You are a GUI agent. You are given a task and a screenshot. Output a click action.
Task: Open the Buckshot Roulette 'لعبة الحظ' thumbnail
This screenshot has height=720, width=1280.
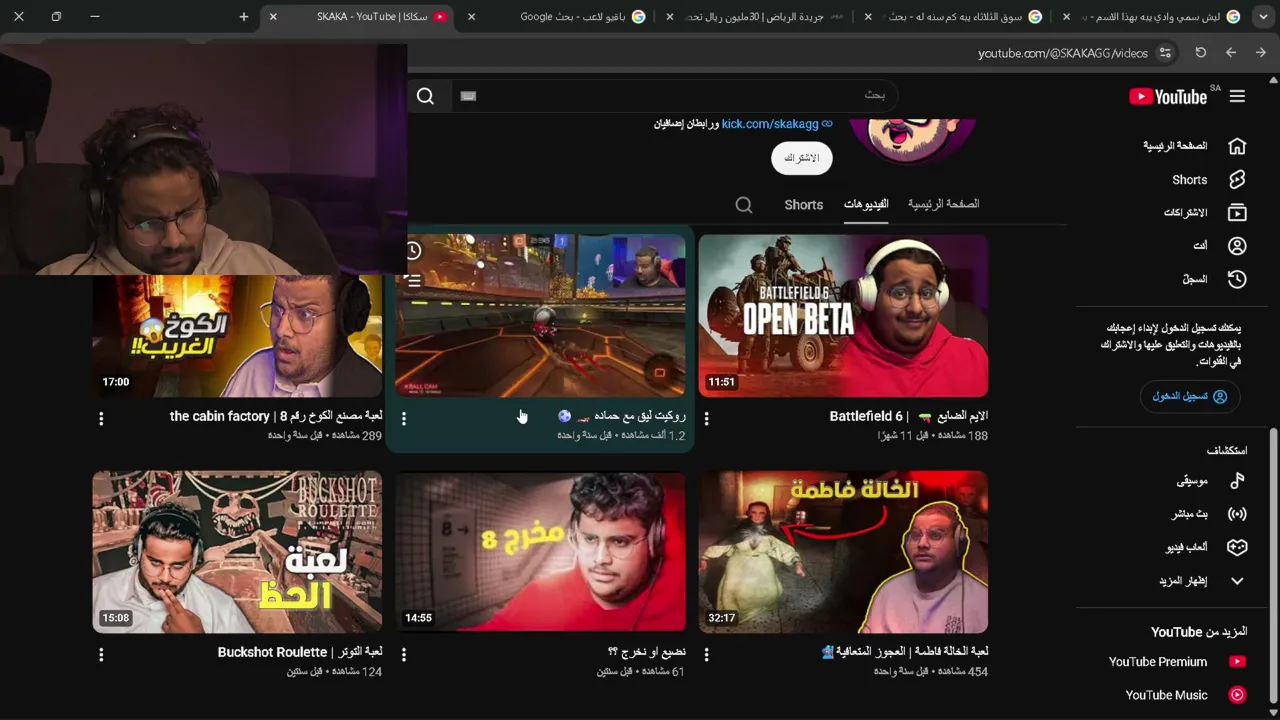(237, 552)
